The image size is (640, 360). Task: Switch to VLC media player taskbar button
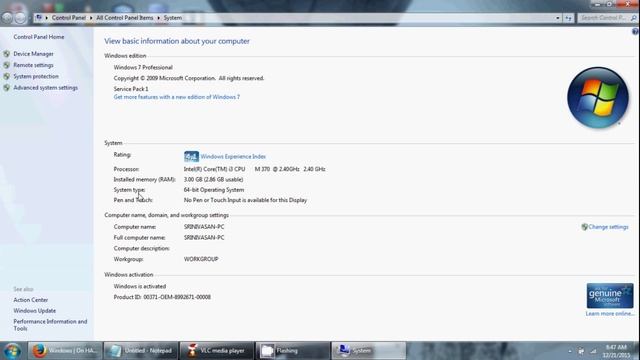tap(217, 351)
